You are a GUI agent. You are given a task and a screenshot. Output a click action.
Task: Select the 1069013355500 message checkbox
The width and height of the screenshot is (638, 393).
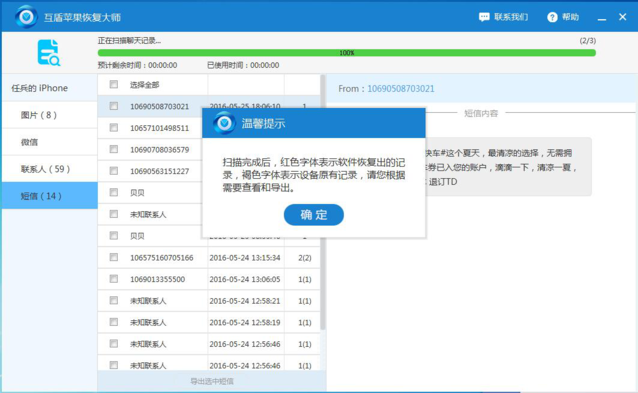(114, 279)
